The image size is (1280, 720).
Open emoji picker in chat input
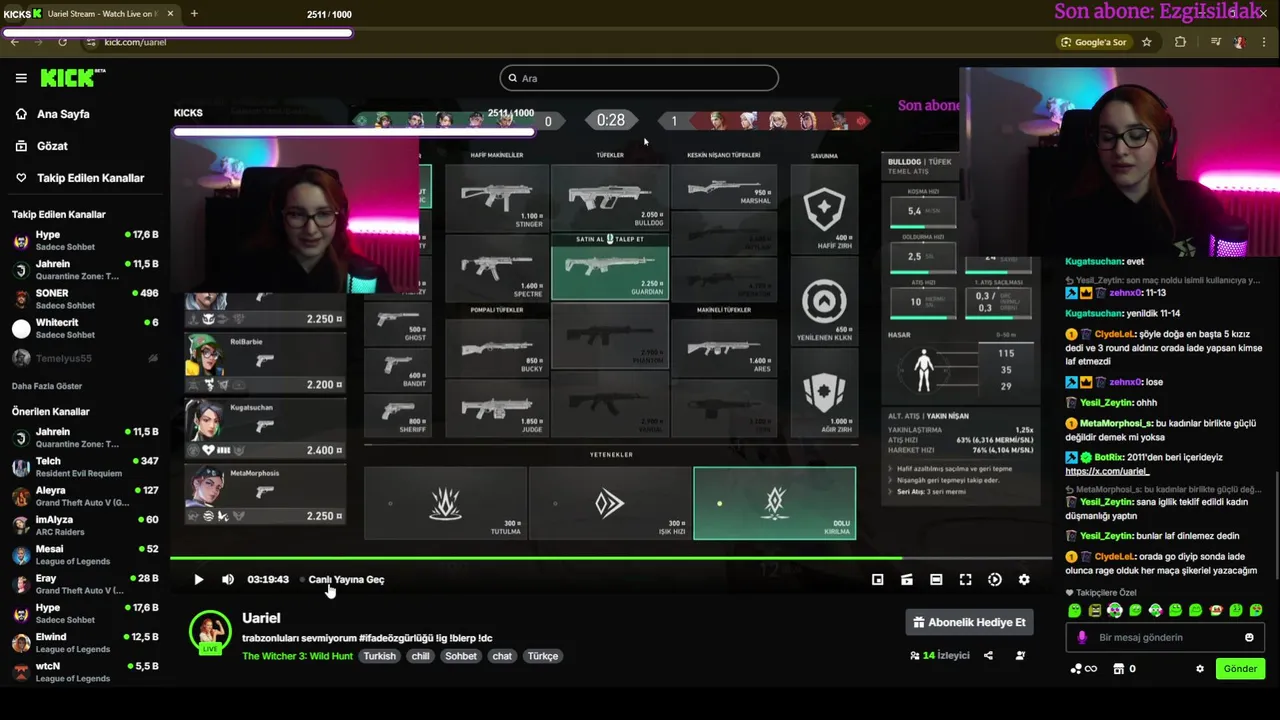[x=1249, y=637]
